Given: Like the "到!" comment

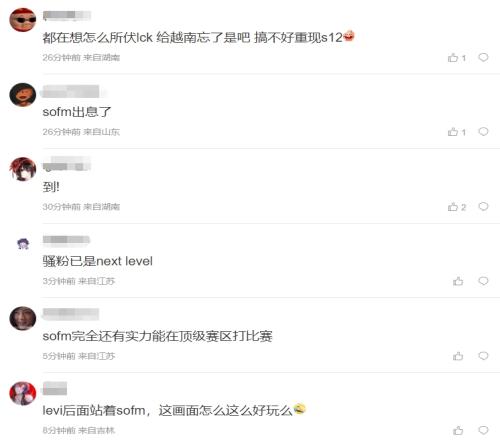Looking at the screenshot, I should point(456,207).
